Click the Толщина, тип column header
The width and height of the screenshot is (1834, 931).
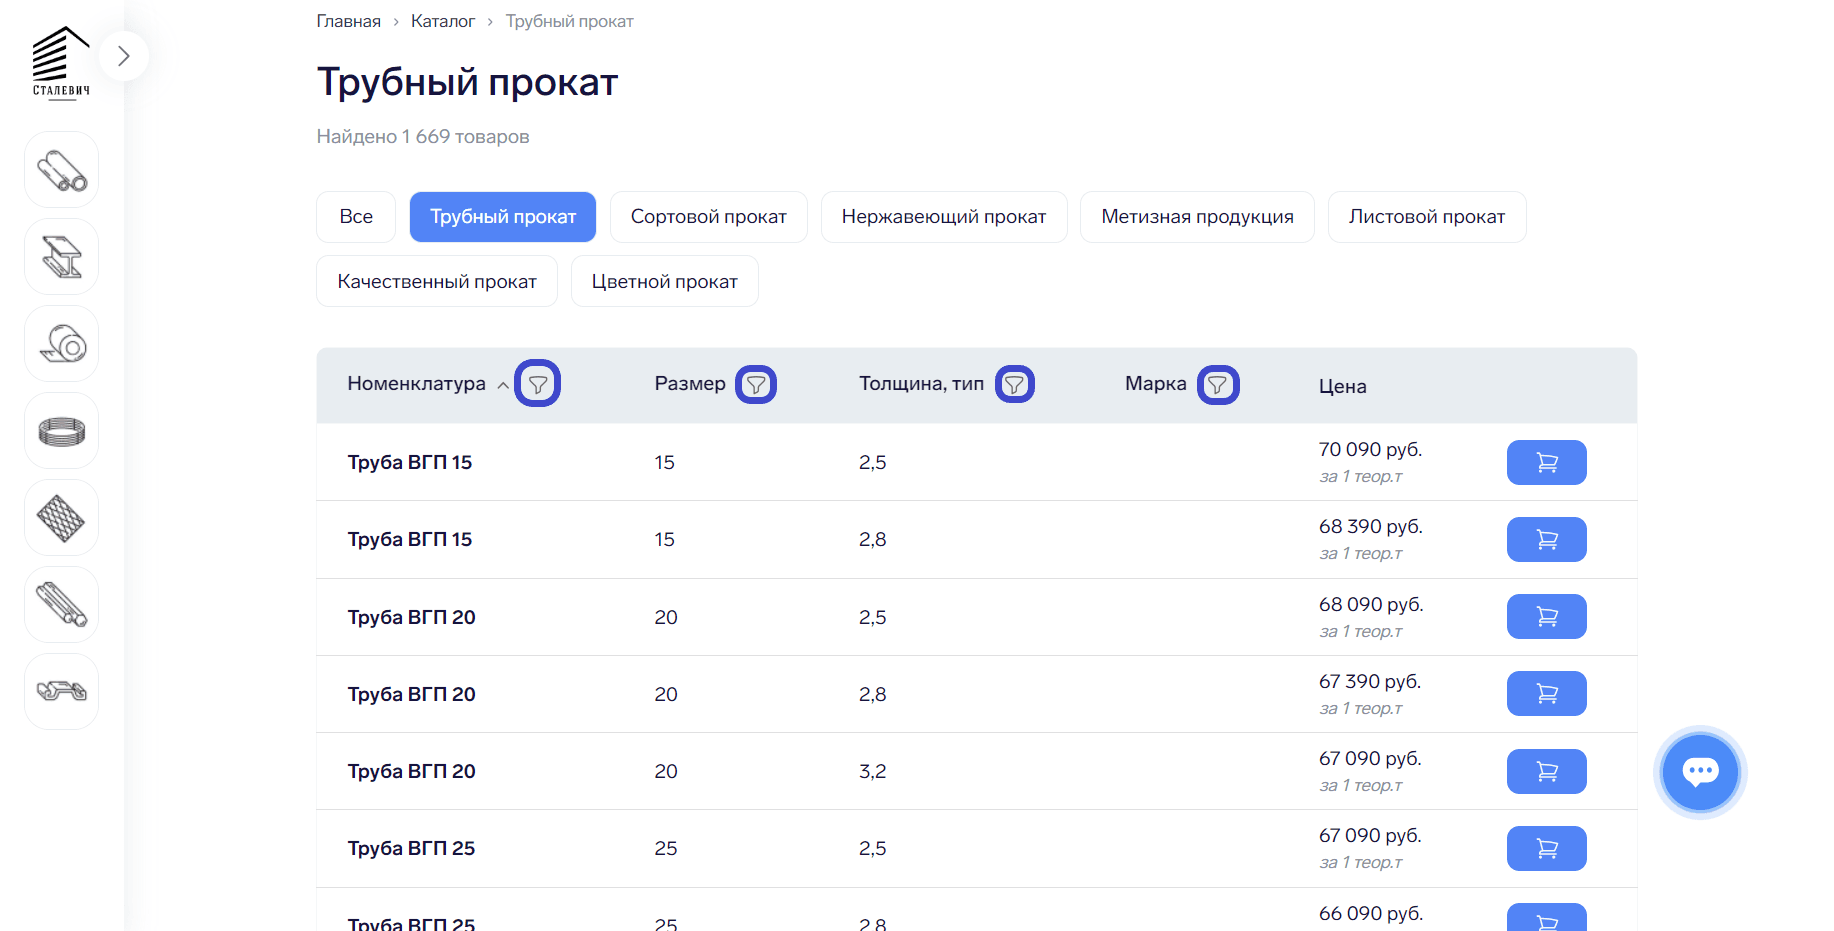(x=921, y=384)
